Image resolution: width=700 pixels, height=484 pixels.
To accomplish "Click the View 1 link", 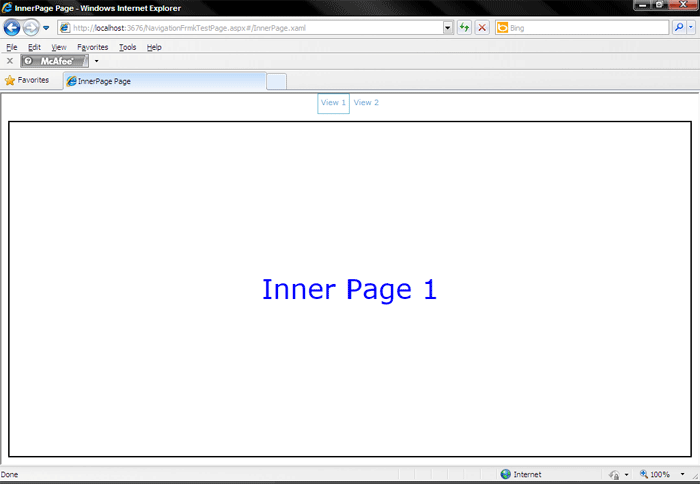I will pos(333,103).
